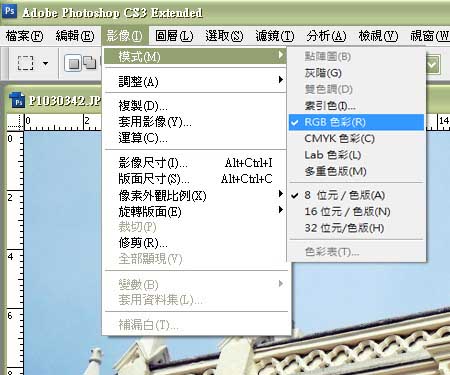Expand the 旋轉版面(E) submenu
The image size is (450, 375).
(x=195, y=211)
